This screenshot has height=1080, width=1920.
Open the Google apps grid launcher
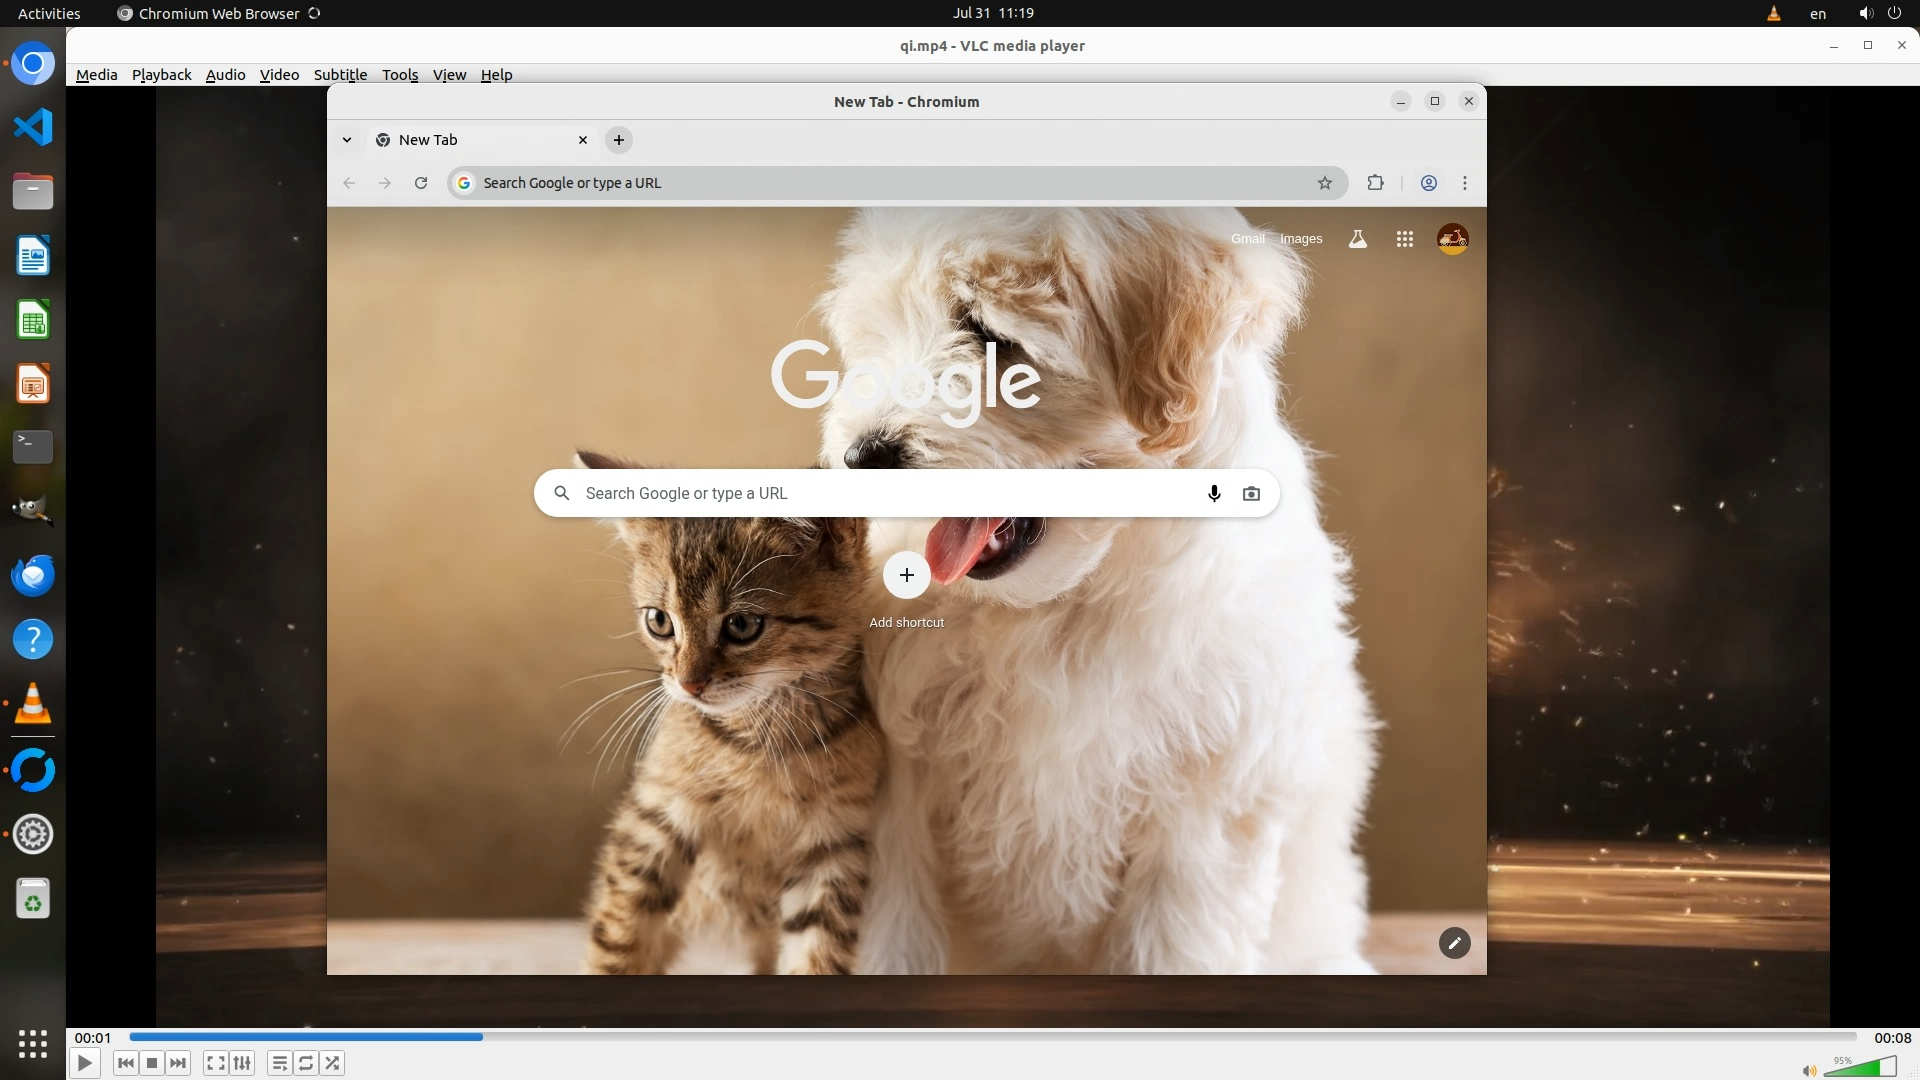tap(1404, 239)
